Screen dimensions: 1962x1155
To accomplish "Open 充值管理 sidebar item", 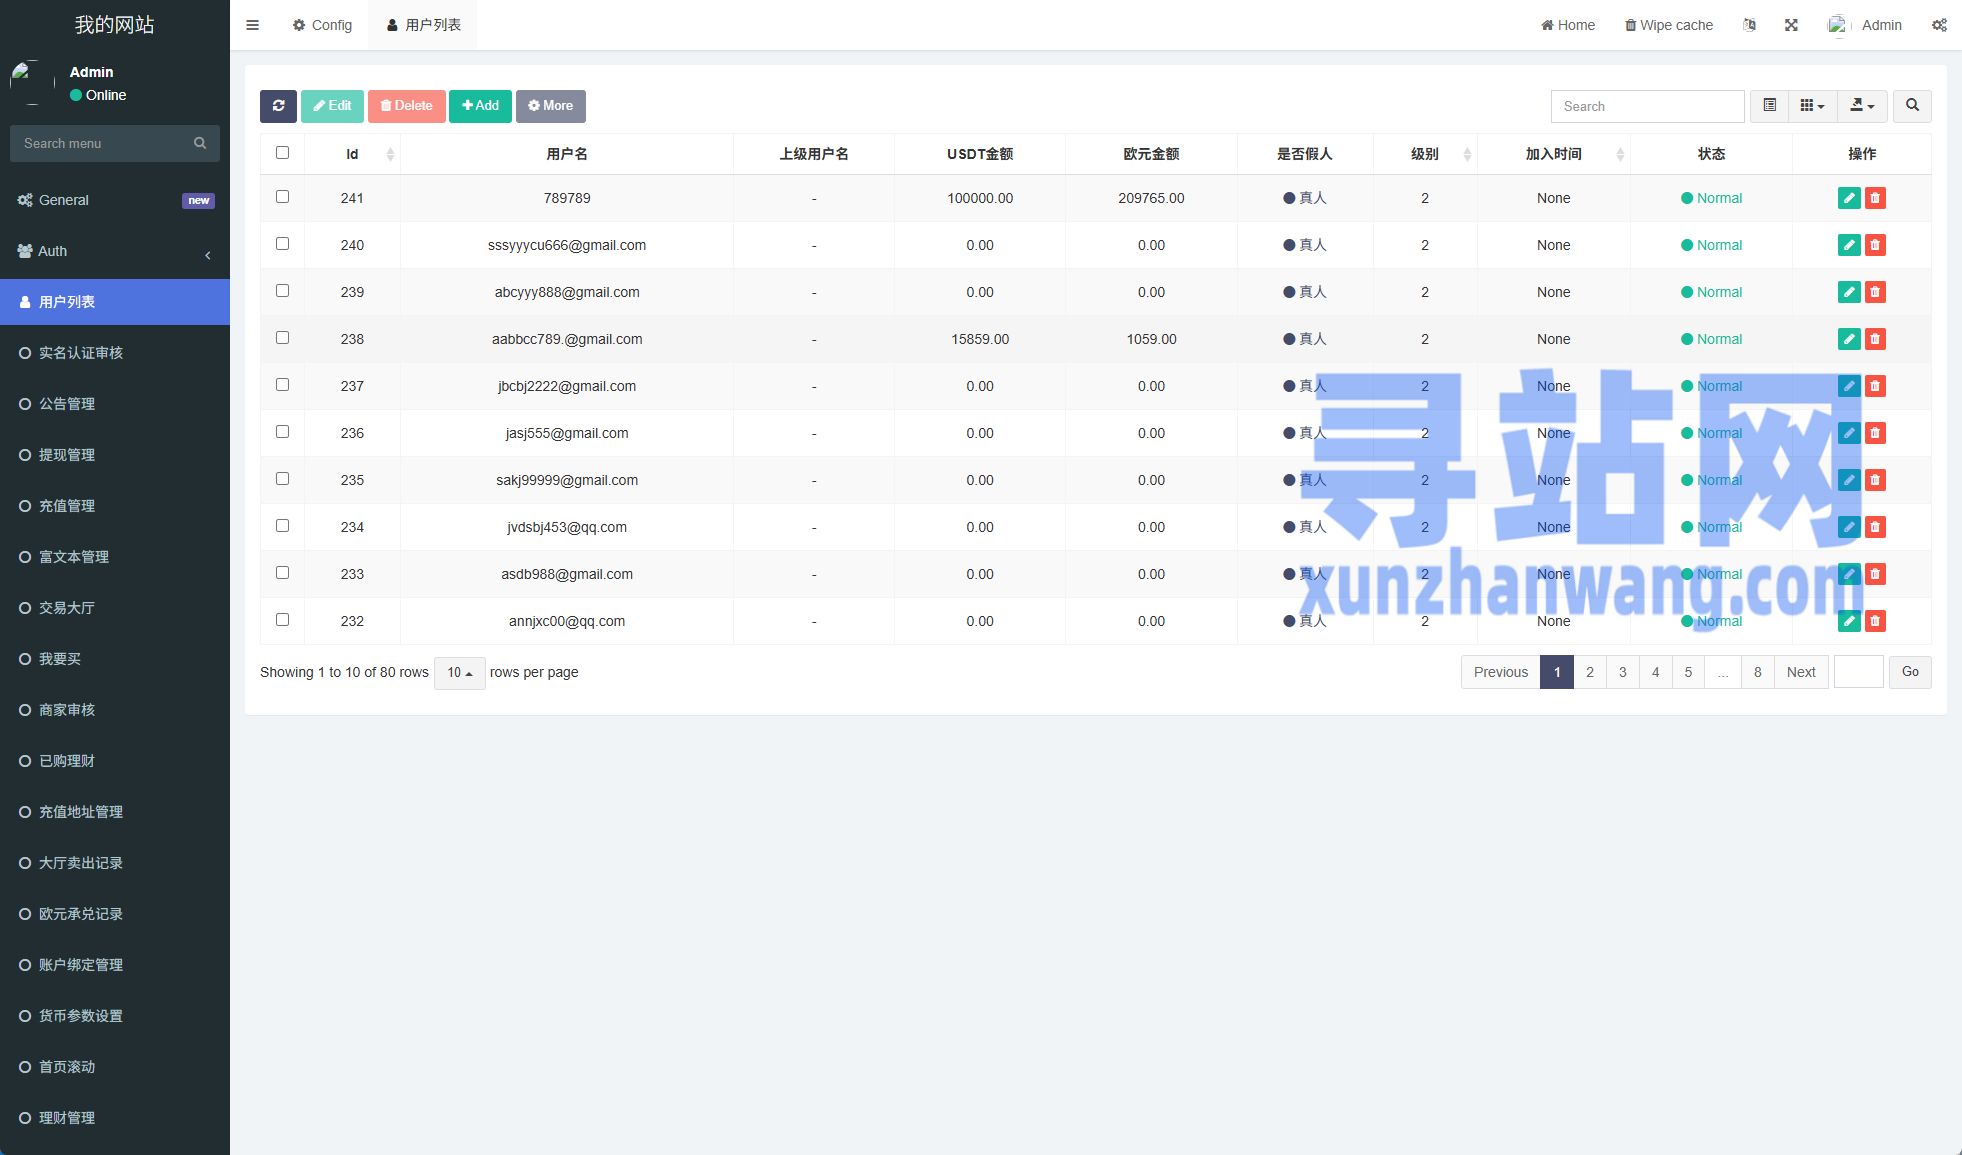I will tap(115, 506).
